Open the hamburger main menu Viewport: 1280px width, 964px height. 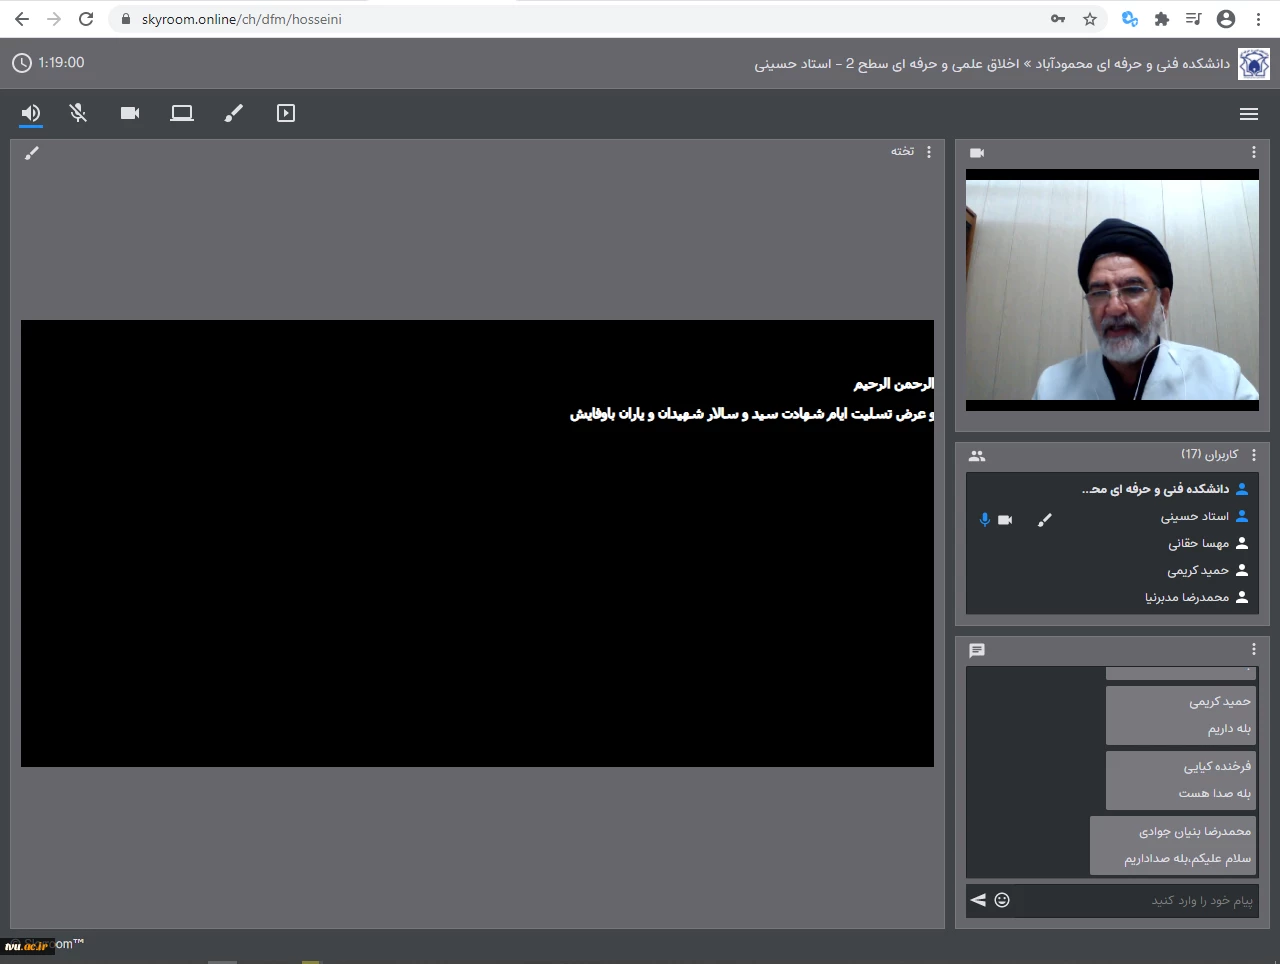1249,114
